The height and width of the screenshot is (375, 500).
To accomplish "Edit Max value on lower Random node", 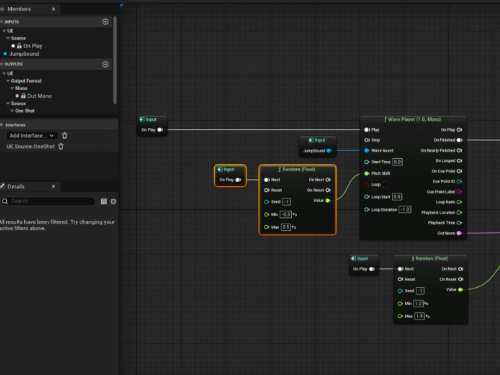I will click(x=419, y=316).
